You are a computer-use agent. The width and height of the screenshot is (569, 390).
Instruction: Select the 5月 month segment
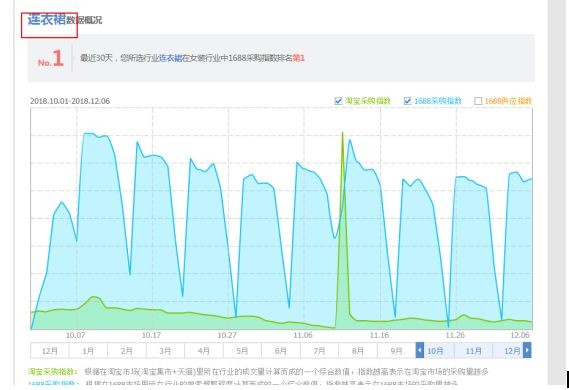242,351
